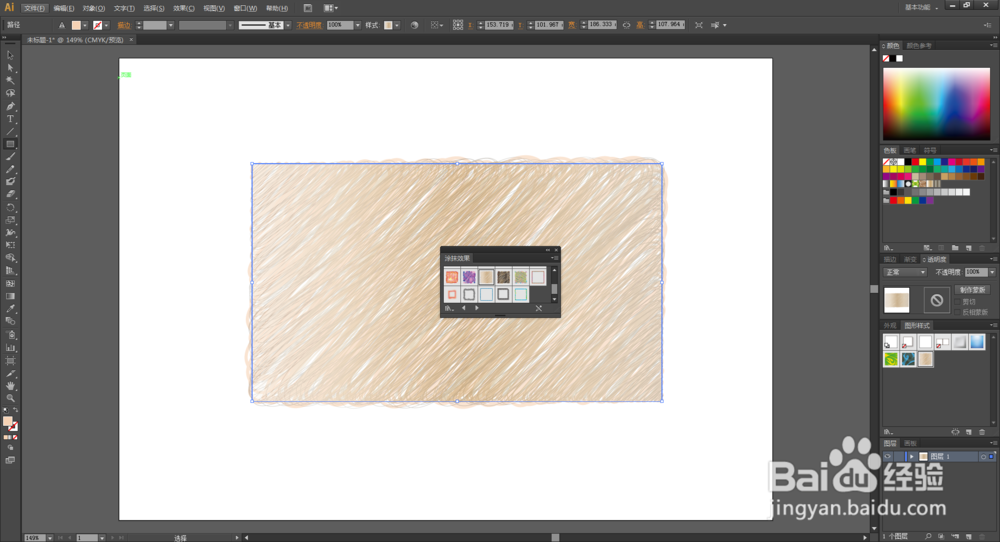Screen dimensions: 1000x542
Task: Open the 样式 graphic style dropdown
Action: pyautogui.click(x=397, y=26)
